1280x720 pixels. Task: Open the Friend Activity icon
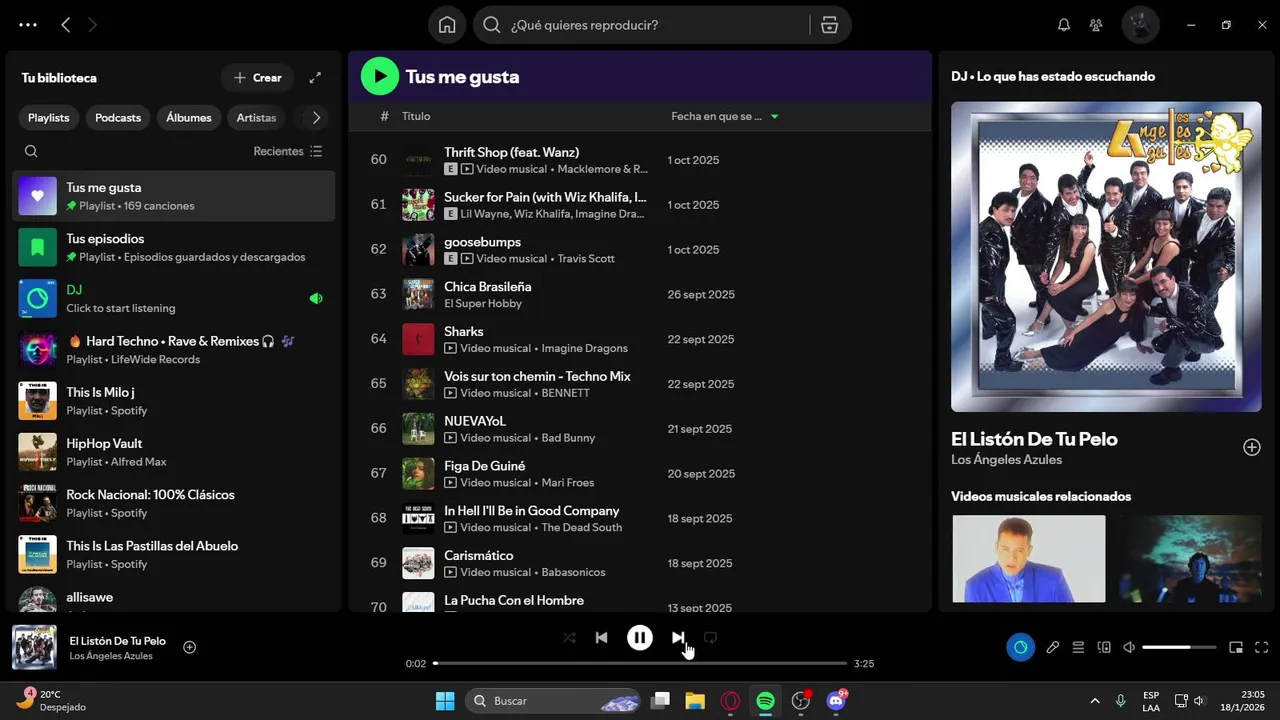1097,25
